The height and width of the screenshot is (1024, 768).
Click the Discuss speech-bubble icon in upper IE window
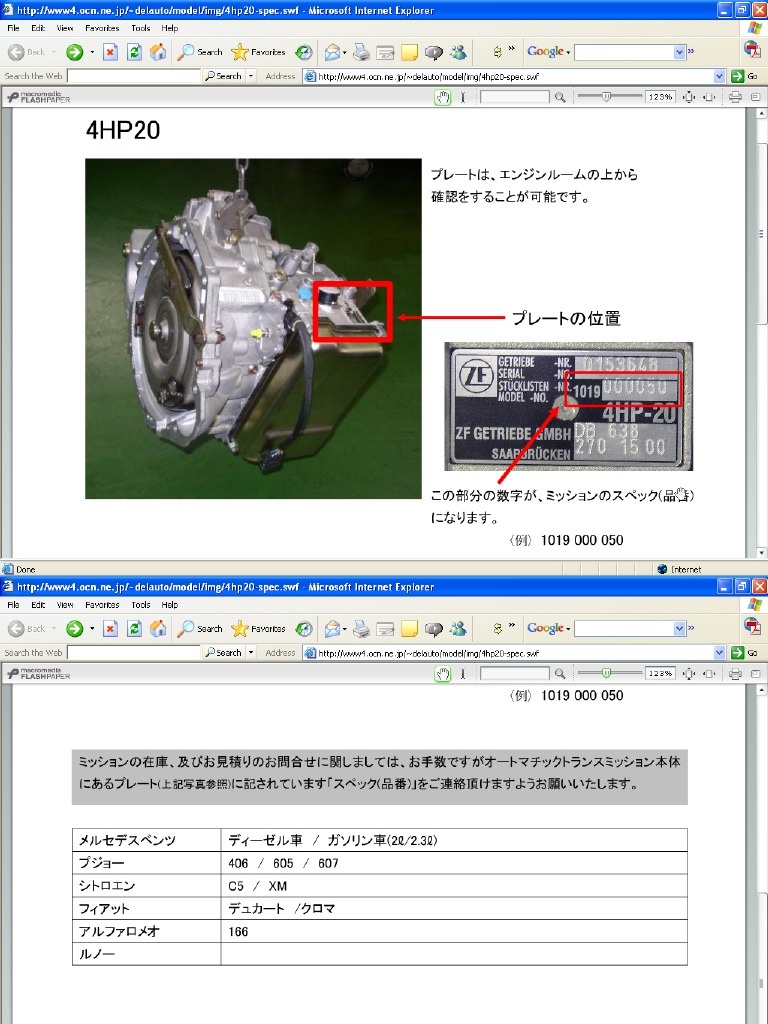[x=434, y=52]
